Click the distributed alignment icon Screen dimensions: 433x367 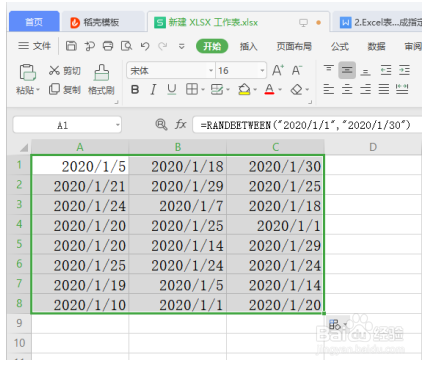click(402, 89)
